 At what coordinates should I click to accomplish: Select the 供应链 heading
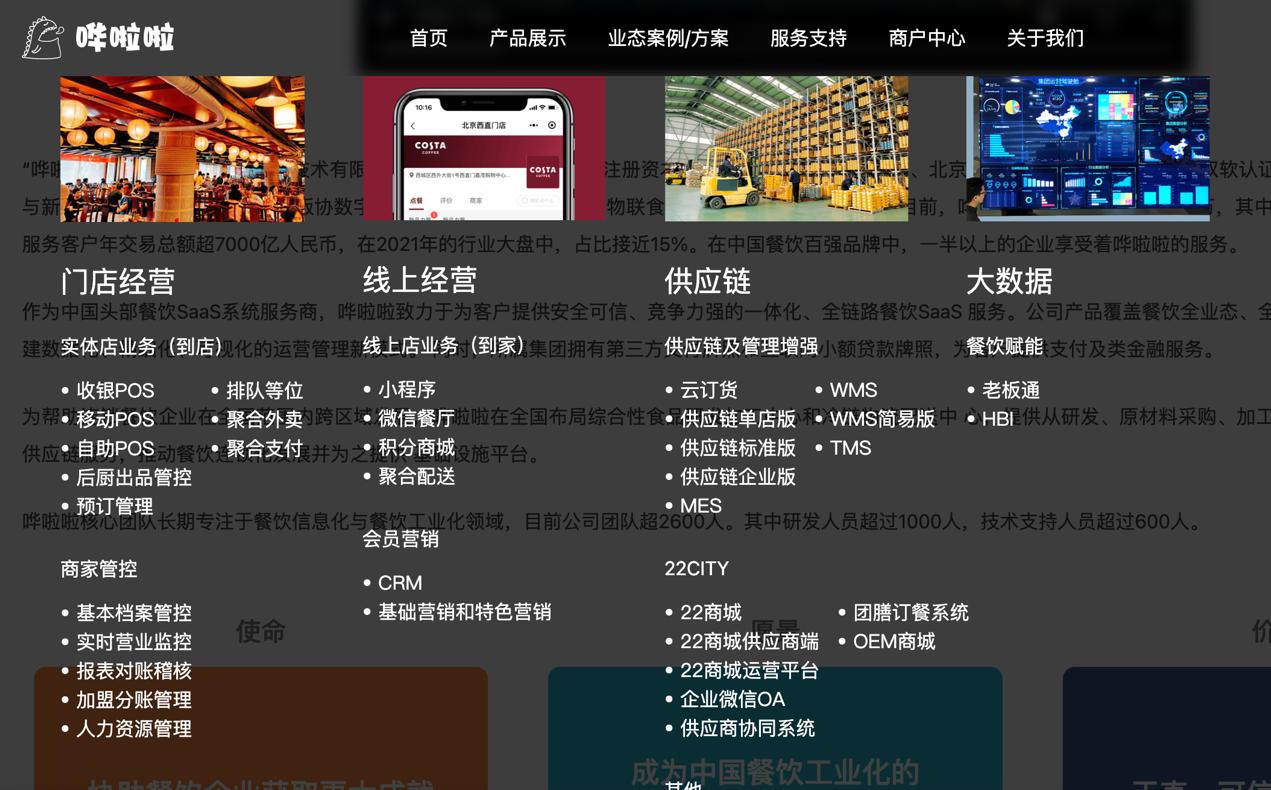click(708, 281)
